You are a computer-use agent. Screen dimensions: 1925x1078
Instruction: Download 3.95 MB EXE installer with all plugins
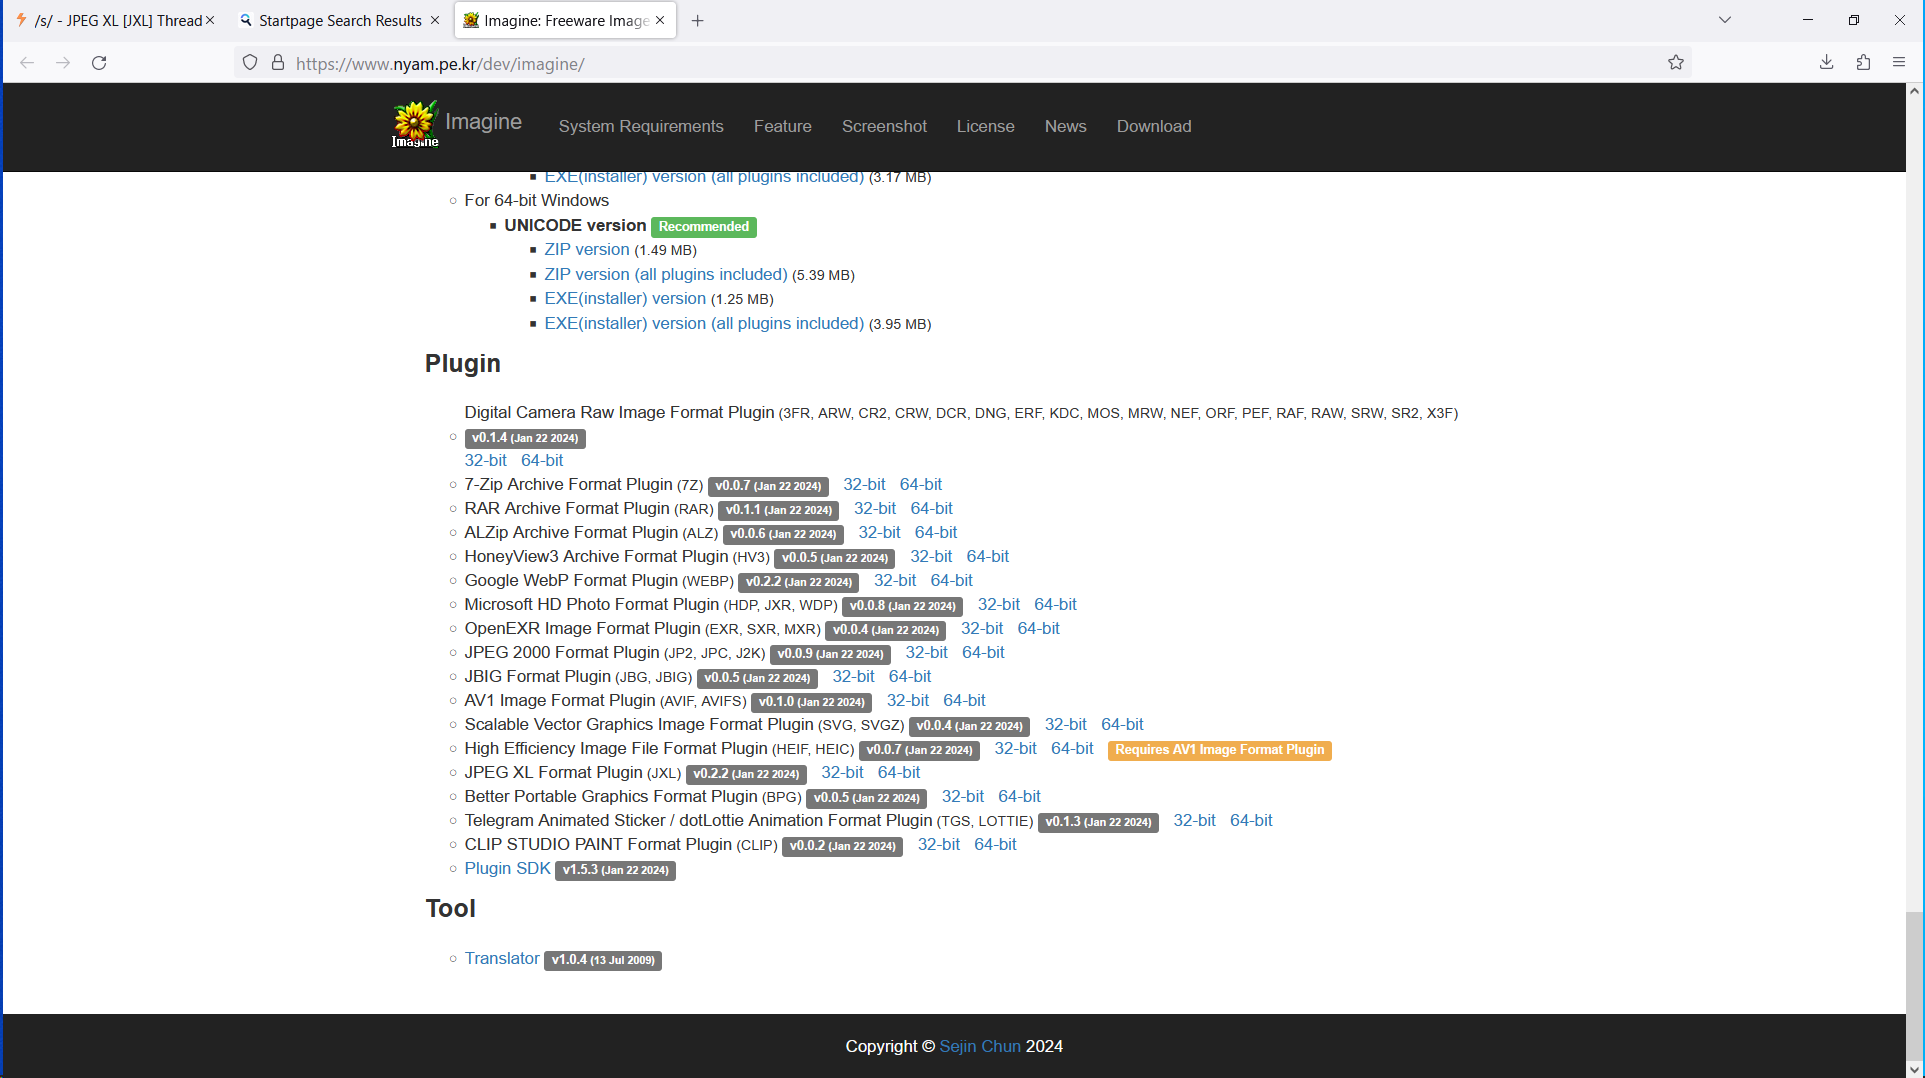click(704, 323)
